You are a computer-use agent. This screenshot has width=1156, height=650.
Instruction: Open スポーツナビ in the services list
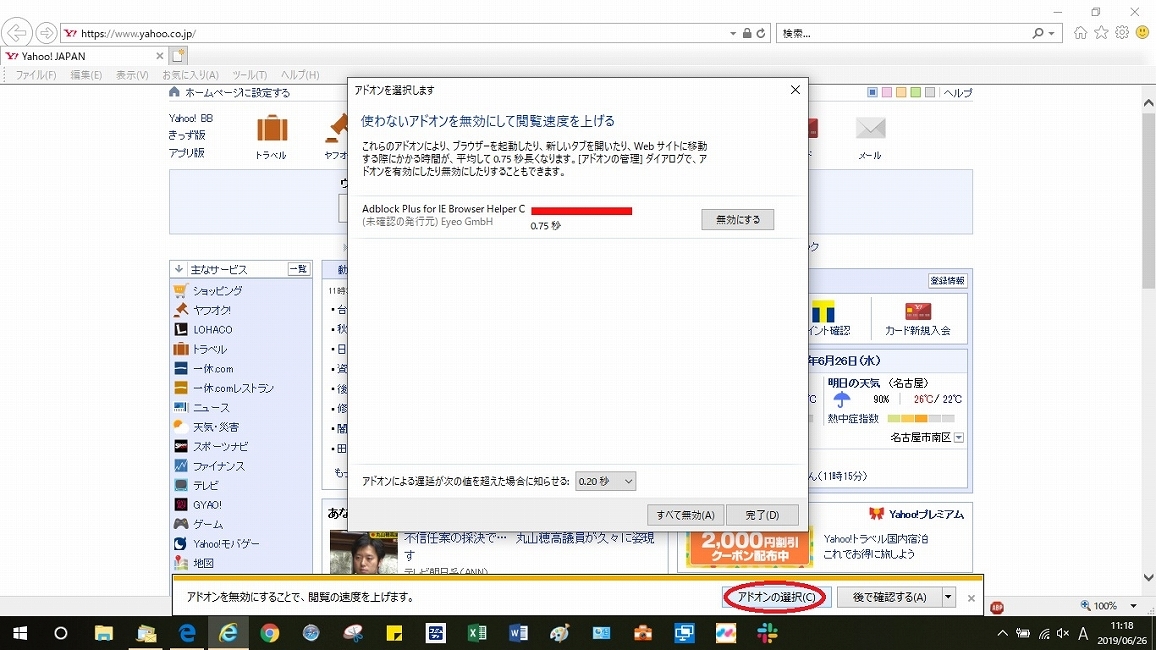(x=220, y=447)
